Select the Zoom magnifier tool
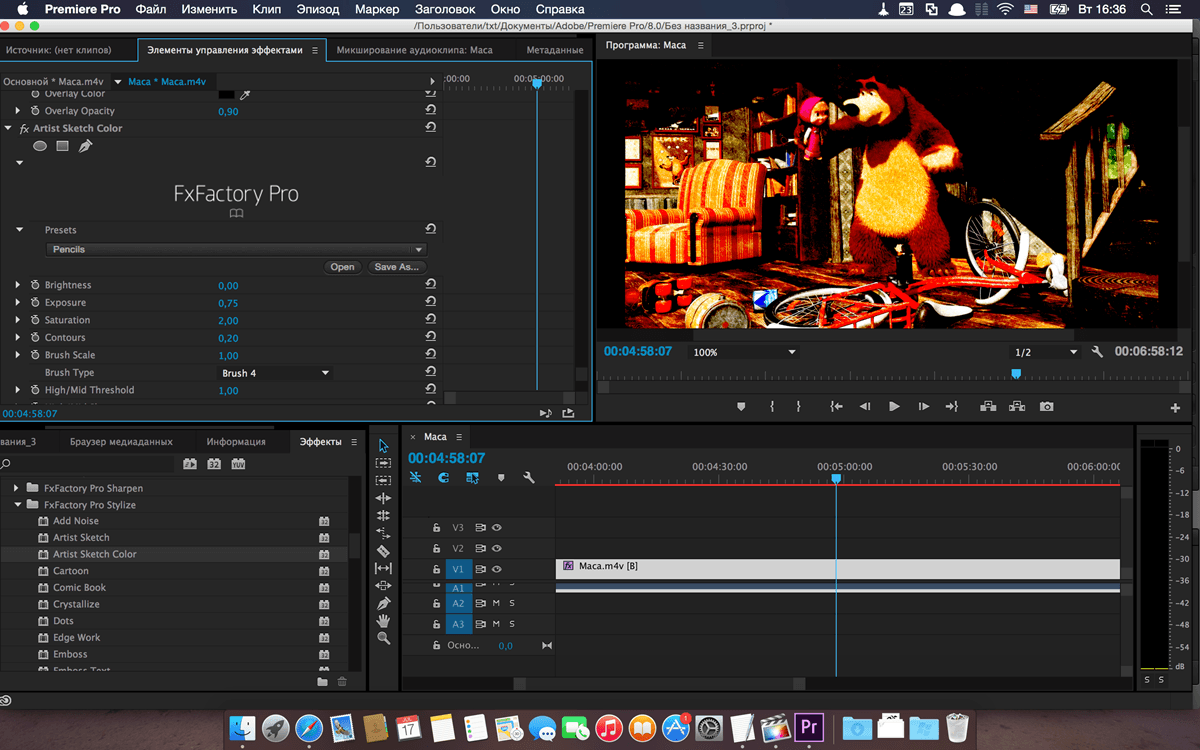The width and height of the screenshot is (1200, 750). click(x=384, y=638)
